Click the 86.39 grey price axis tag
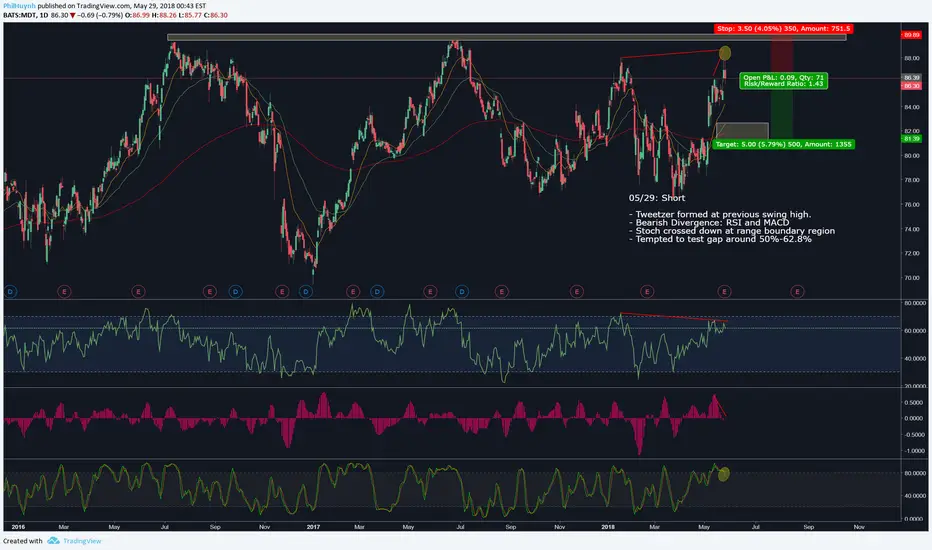 pos(911,78)
